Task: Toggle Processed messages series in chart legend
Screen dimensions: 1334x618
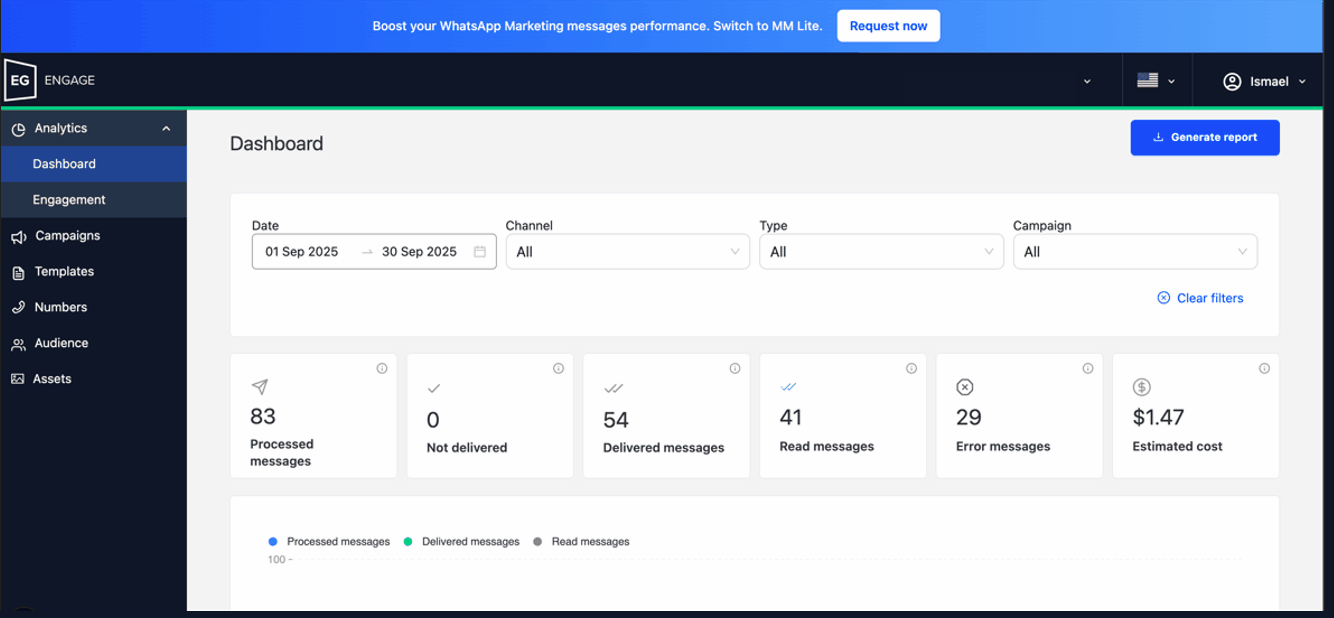Action: click(x=329, y=542)
